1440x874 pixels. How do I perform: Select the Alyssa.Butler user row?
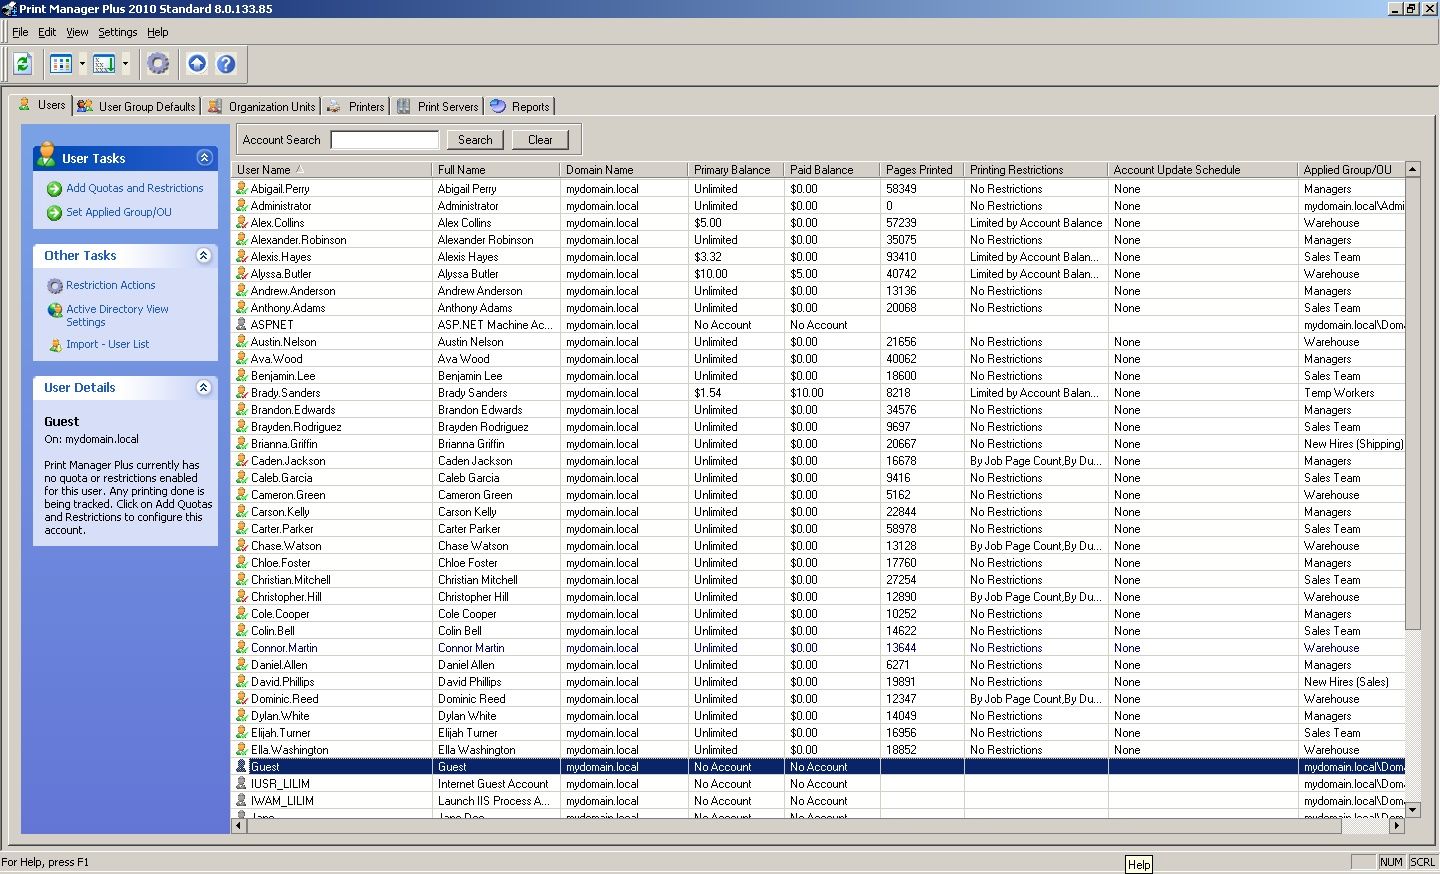(x=818, y=274)
